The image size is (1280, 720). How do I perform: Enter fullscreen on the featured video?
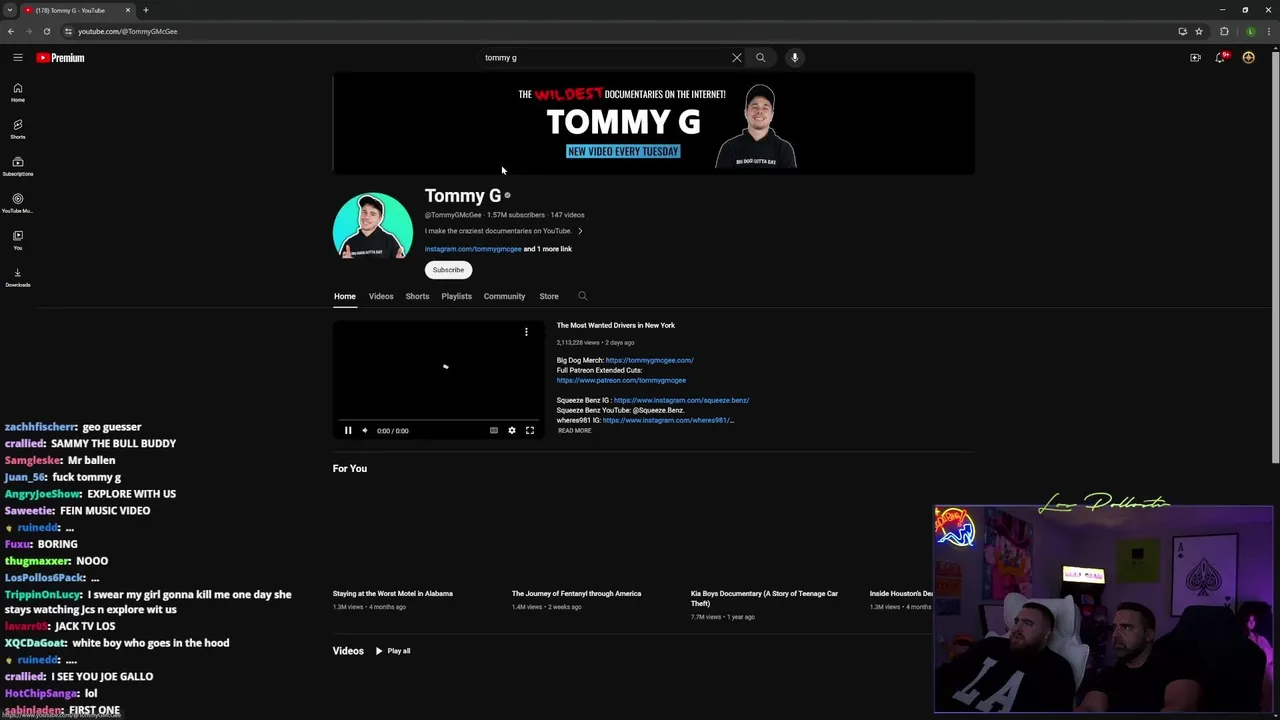point(530,431)
